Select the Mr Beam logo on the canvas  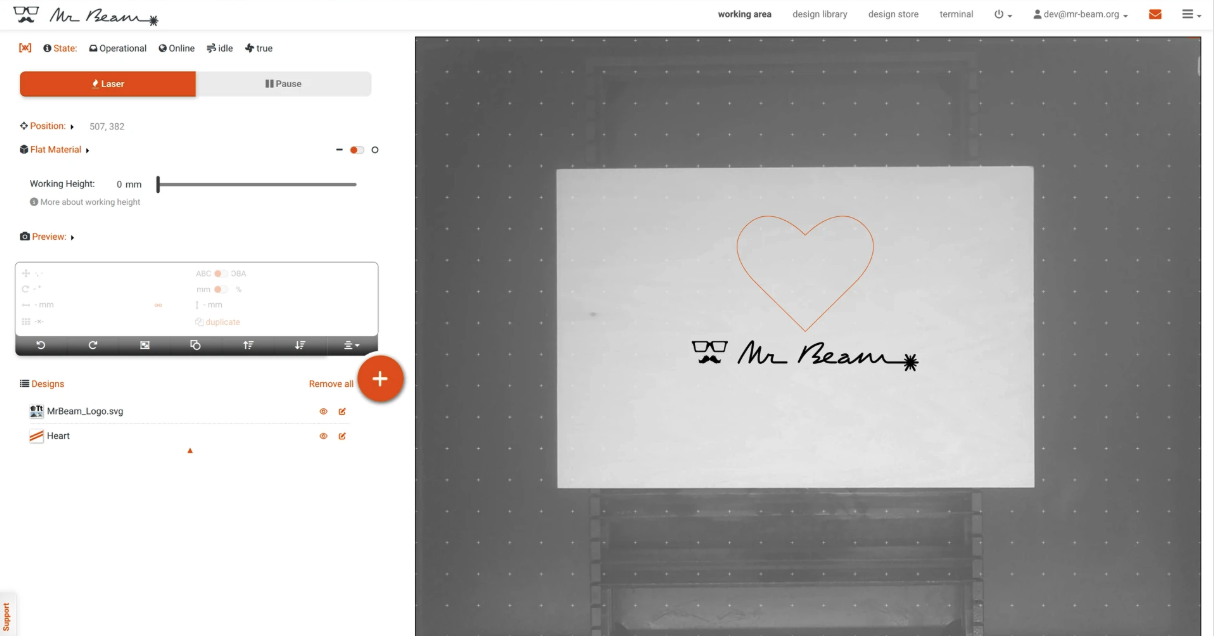click(x=805, y=353)
